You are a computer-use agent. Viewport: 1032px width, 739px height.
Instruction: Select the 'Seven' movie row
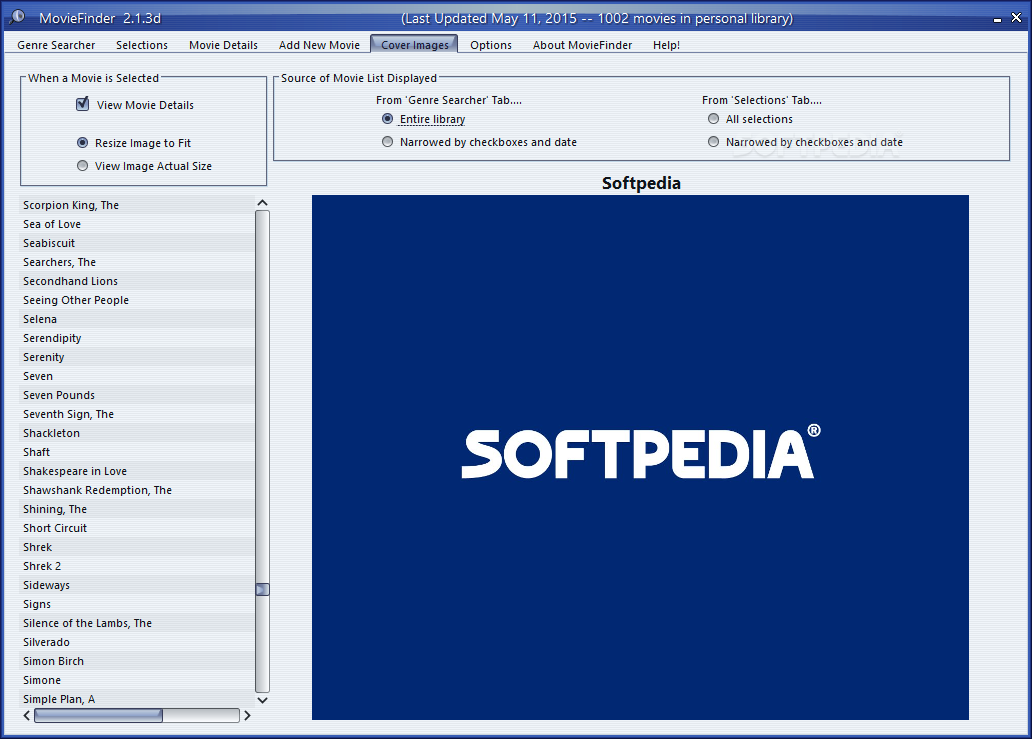137,376
